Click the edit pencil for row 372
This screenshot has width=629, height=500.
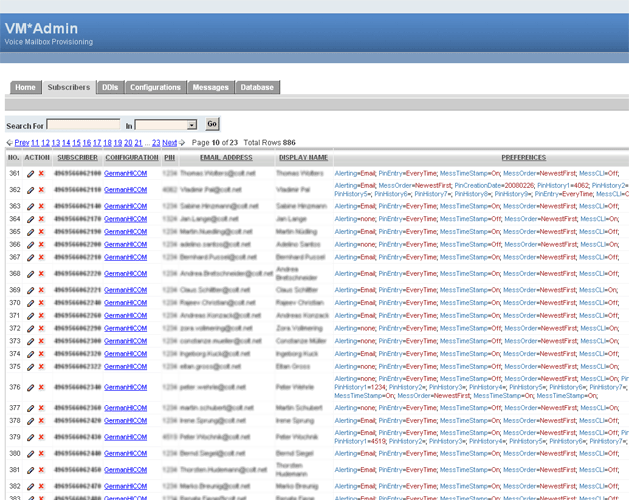click(30, 328)
